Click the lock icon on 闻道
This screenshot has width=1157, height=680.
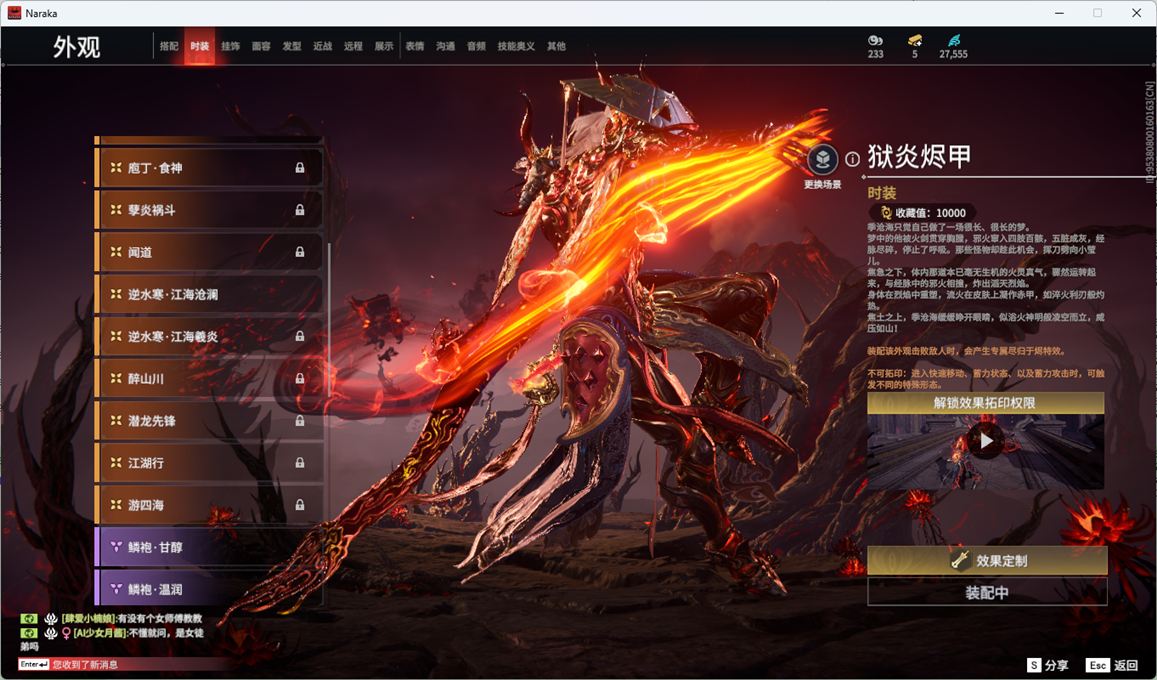coord(300,252)
